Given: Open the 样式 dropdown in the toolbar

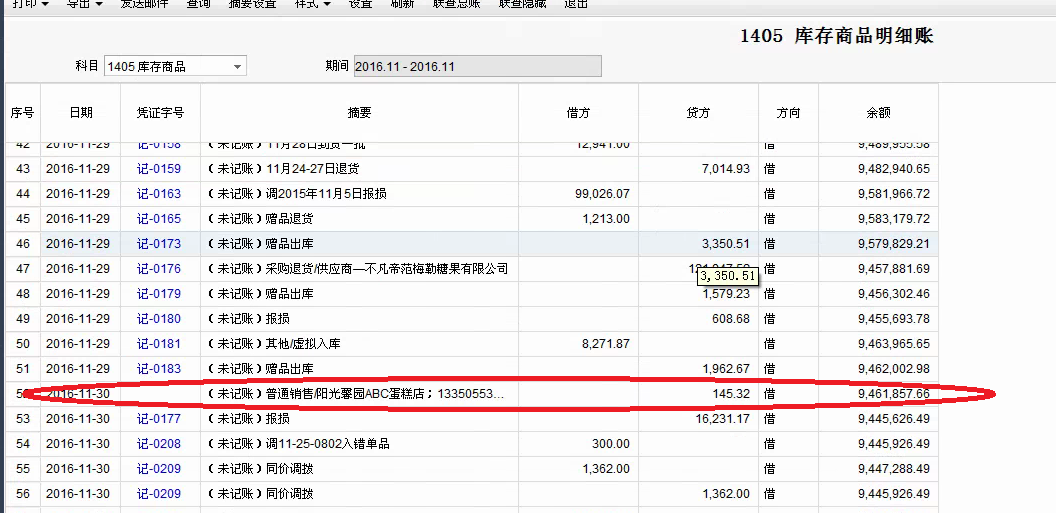Looking at the screenshot, I should tap(313, 4).
